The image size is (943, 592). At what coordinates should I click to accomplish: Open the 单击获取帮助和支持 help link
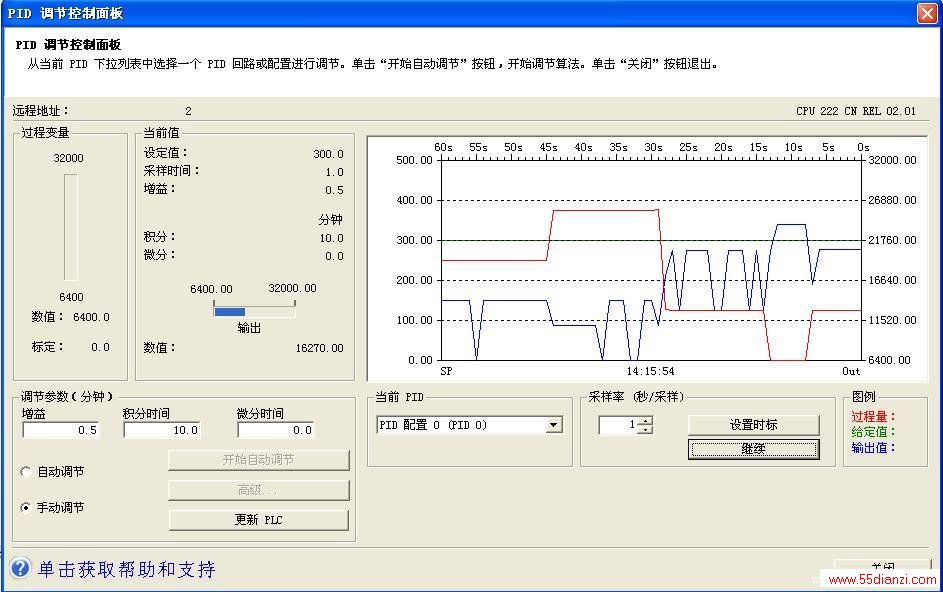point(126,569)
